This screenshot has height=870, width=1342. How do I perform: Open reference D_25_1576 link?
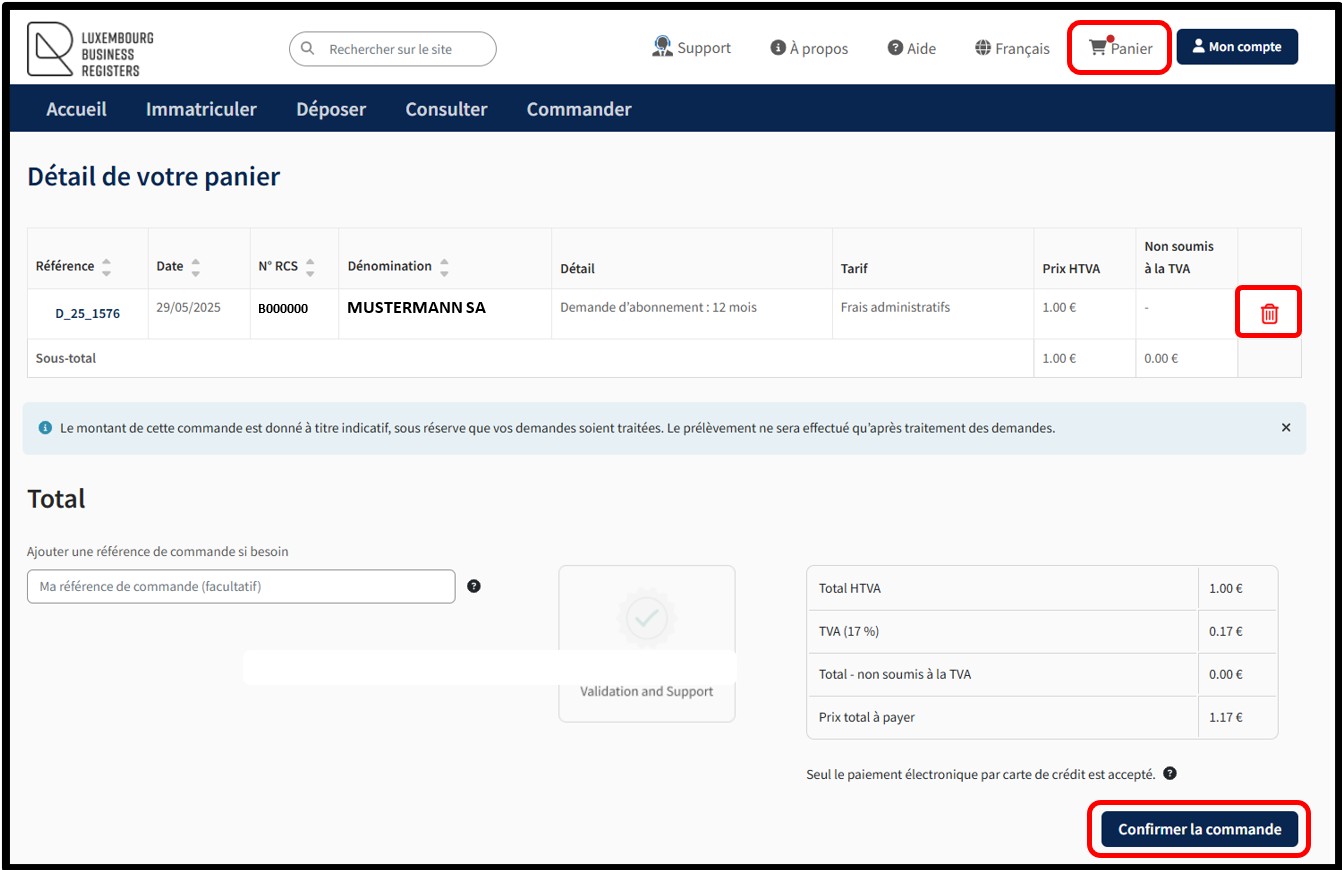click(x=87, y=313)
